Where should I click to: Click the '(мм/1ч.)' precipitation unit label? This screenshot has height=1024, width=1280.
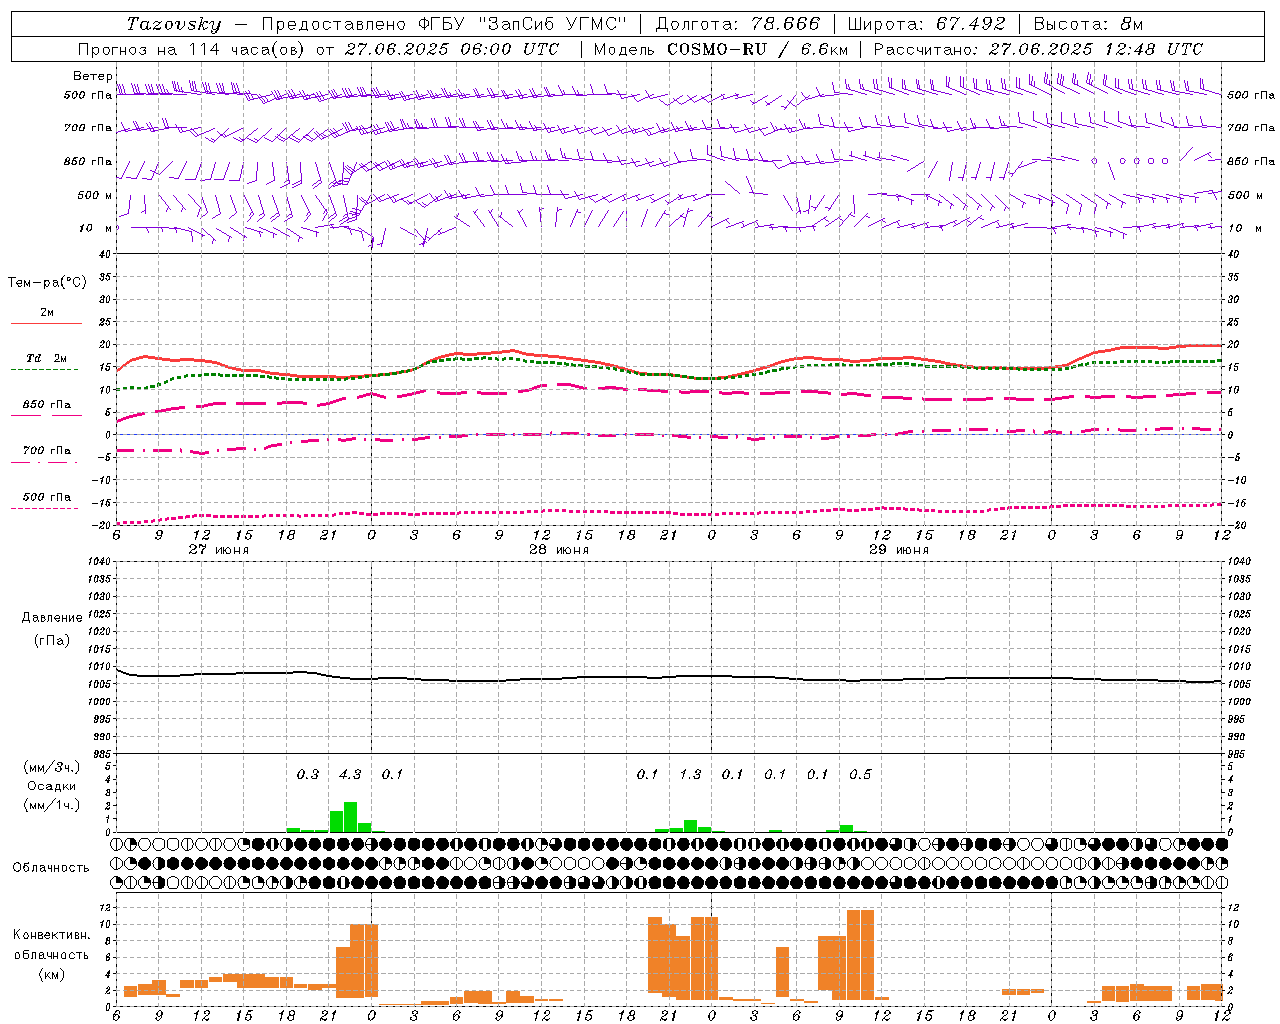[53, 805]
